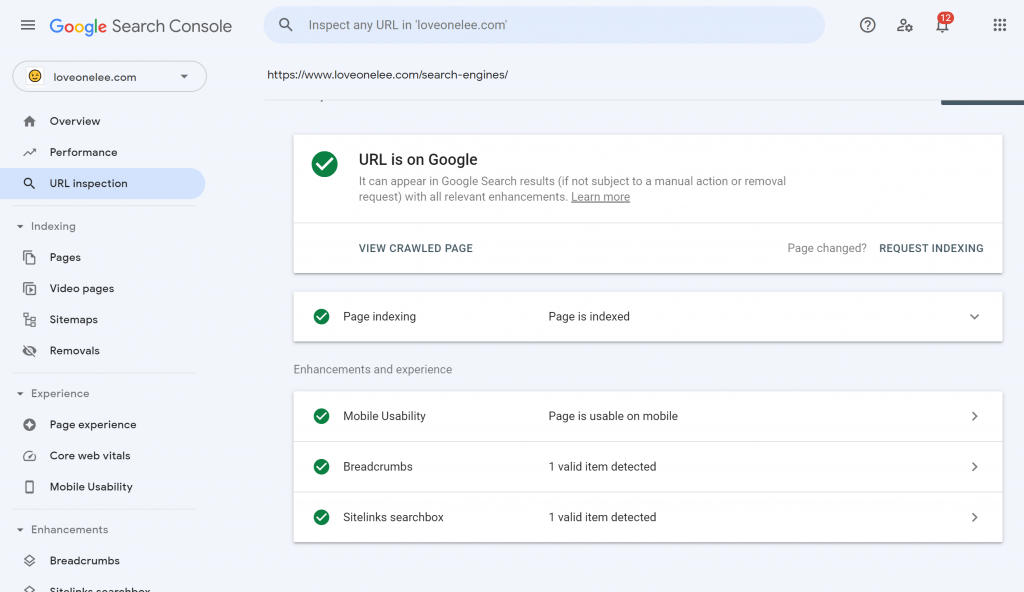Click green check icon on Breadcrumbs row

321,467
